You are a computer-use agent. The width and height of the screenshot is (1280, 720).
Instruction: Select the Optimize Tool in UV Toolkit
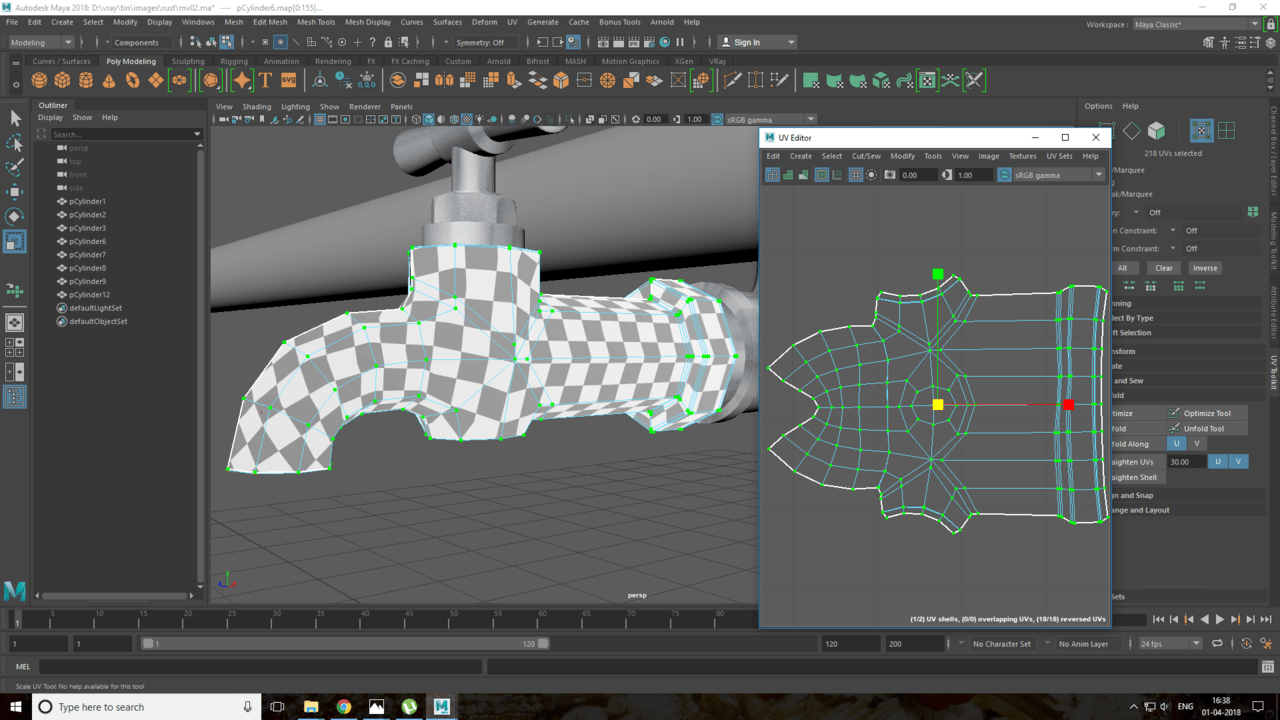pos(1207,413)
